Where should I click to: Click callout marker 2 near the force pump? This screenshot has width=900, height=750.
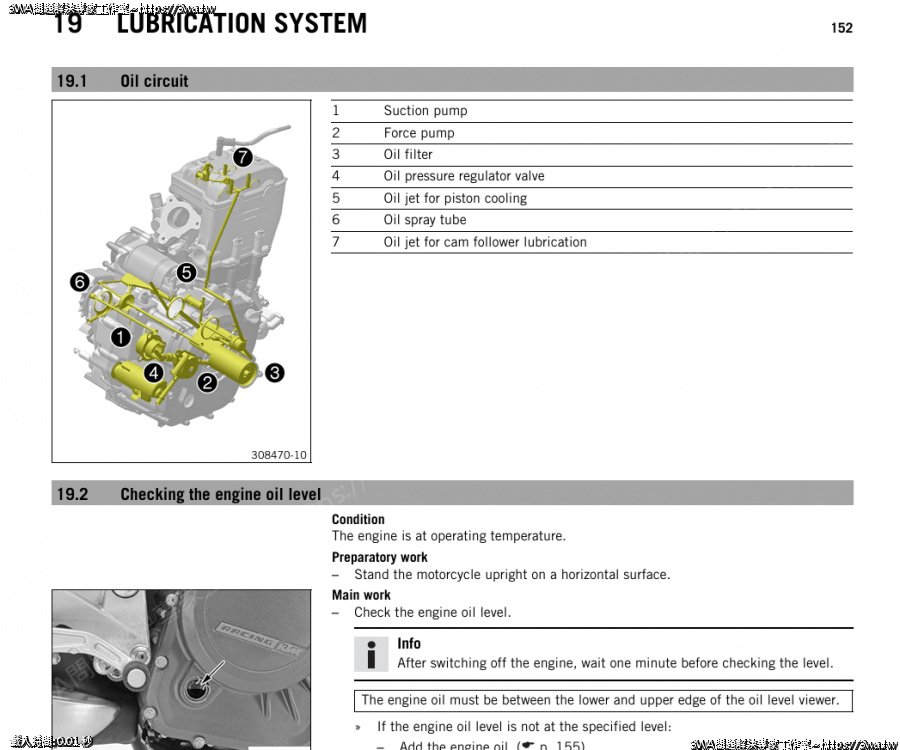[x=207, y=381]
